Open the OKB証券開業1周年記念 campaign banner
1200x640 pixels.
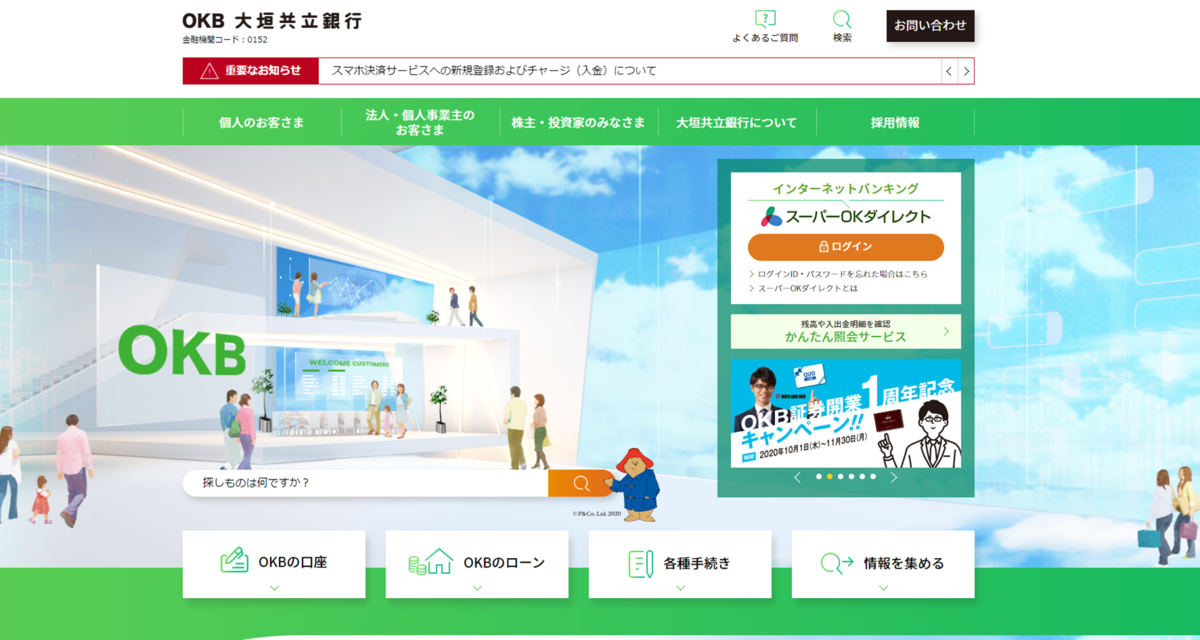pos(846,413)
